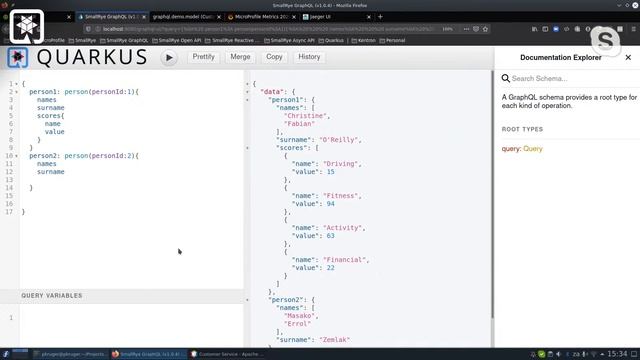The width and height of the screenshot is (640, 360).
Task: Click the clock showing 15:34
Action: [x=617, y=354]
